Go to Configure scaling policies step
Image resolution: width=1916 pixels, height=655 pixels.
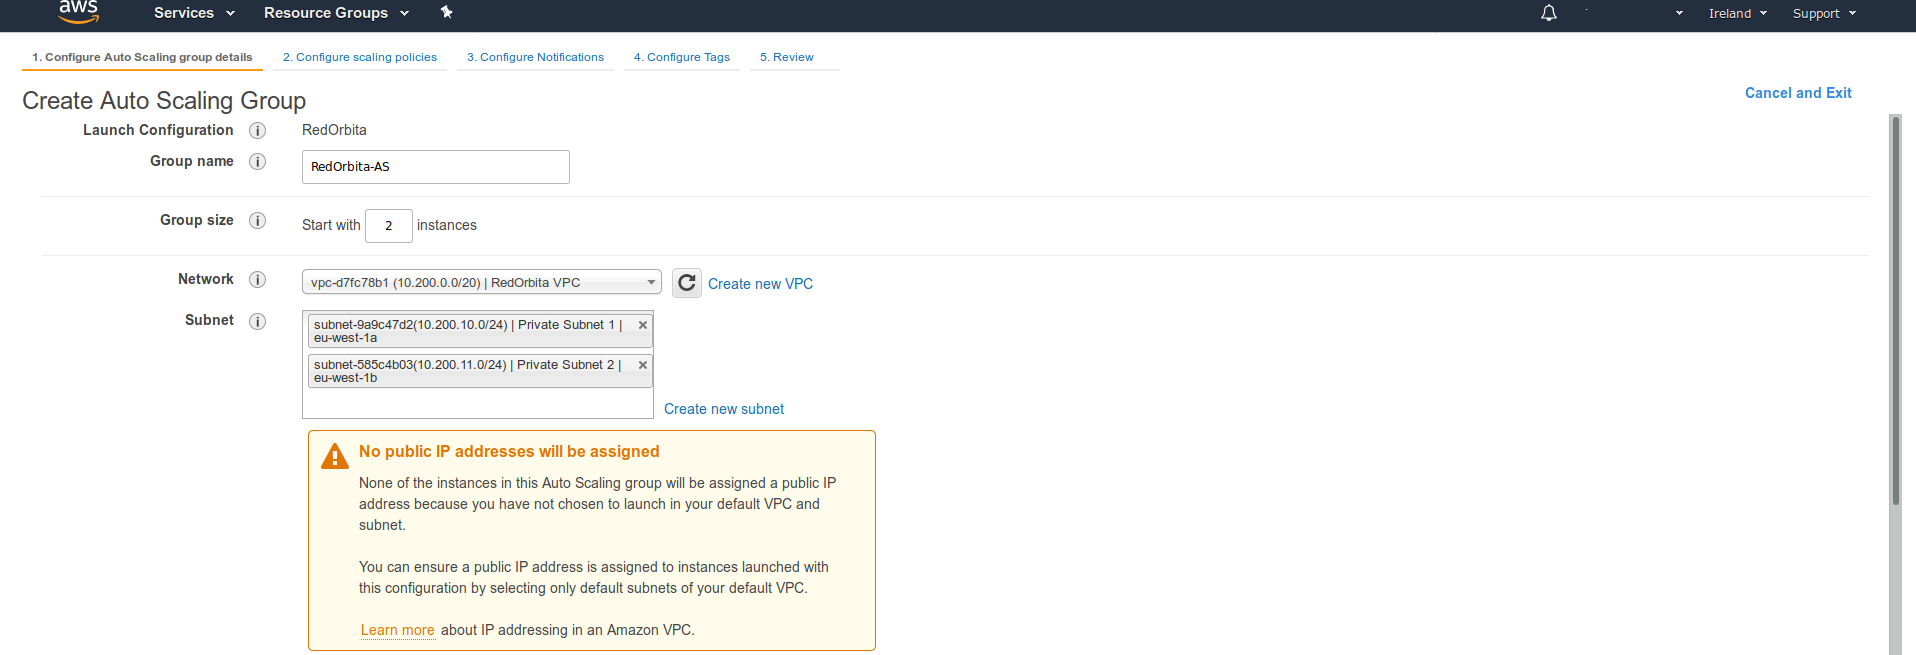click(x=359, y=57)
